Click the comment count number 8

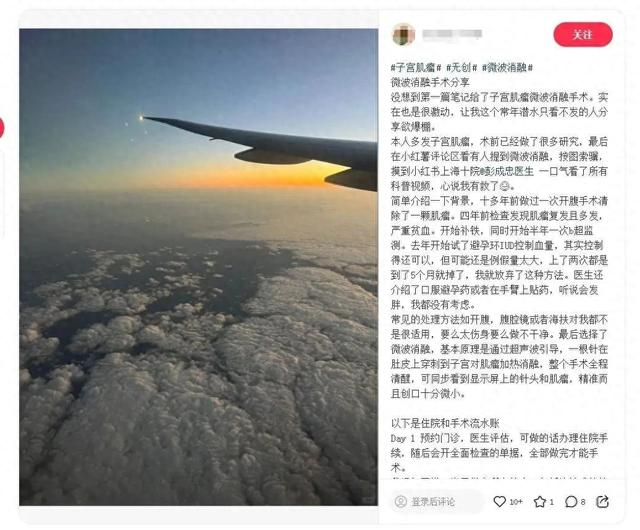[583, 502]
